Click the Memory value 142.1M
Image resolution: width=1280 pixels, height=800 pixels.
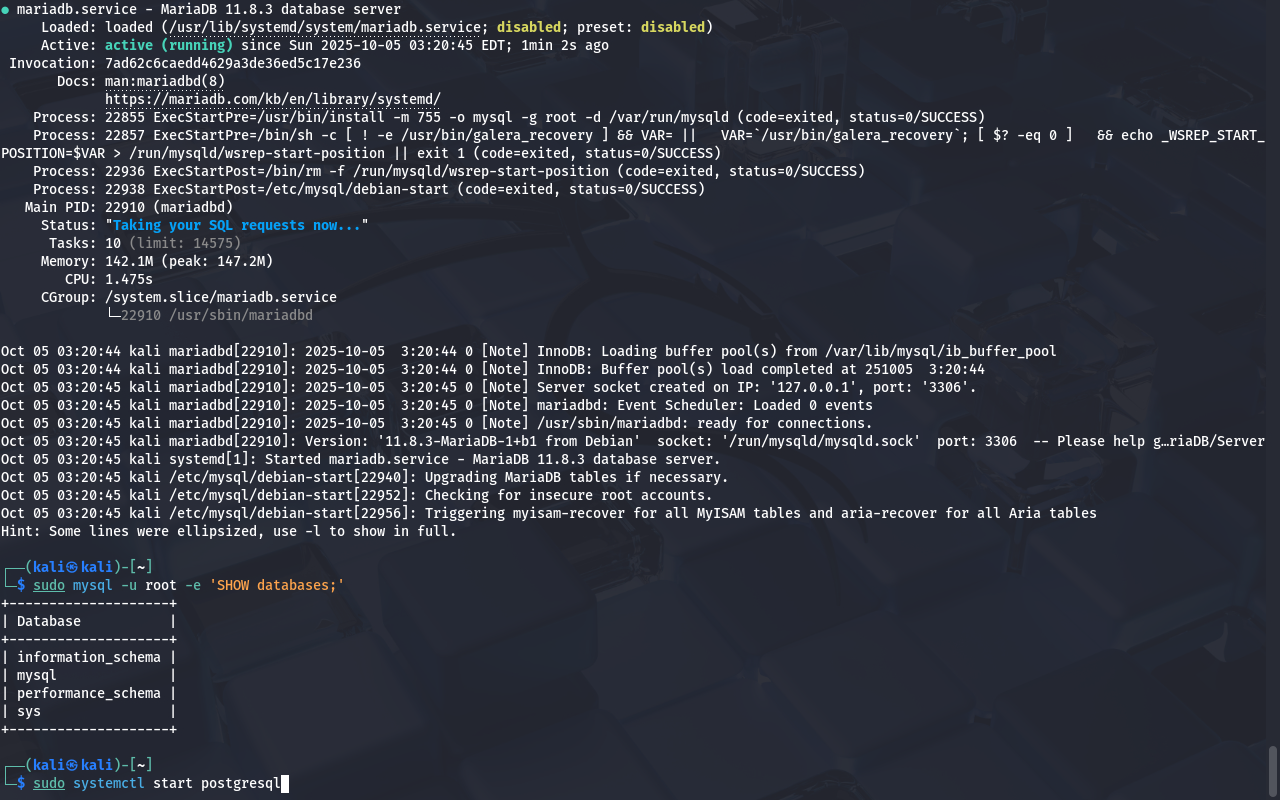point(128,261)
